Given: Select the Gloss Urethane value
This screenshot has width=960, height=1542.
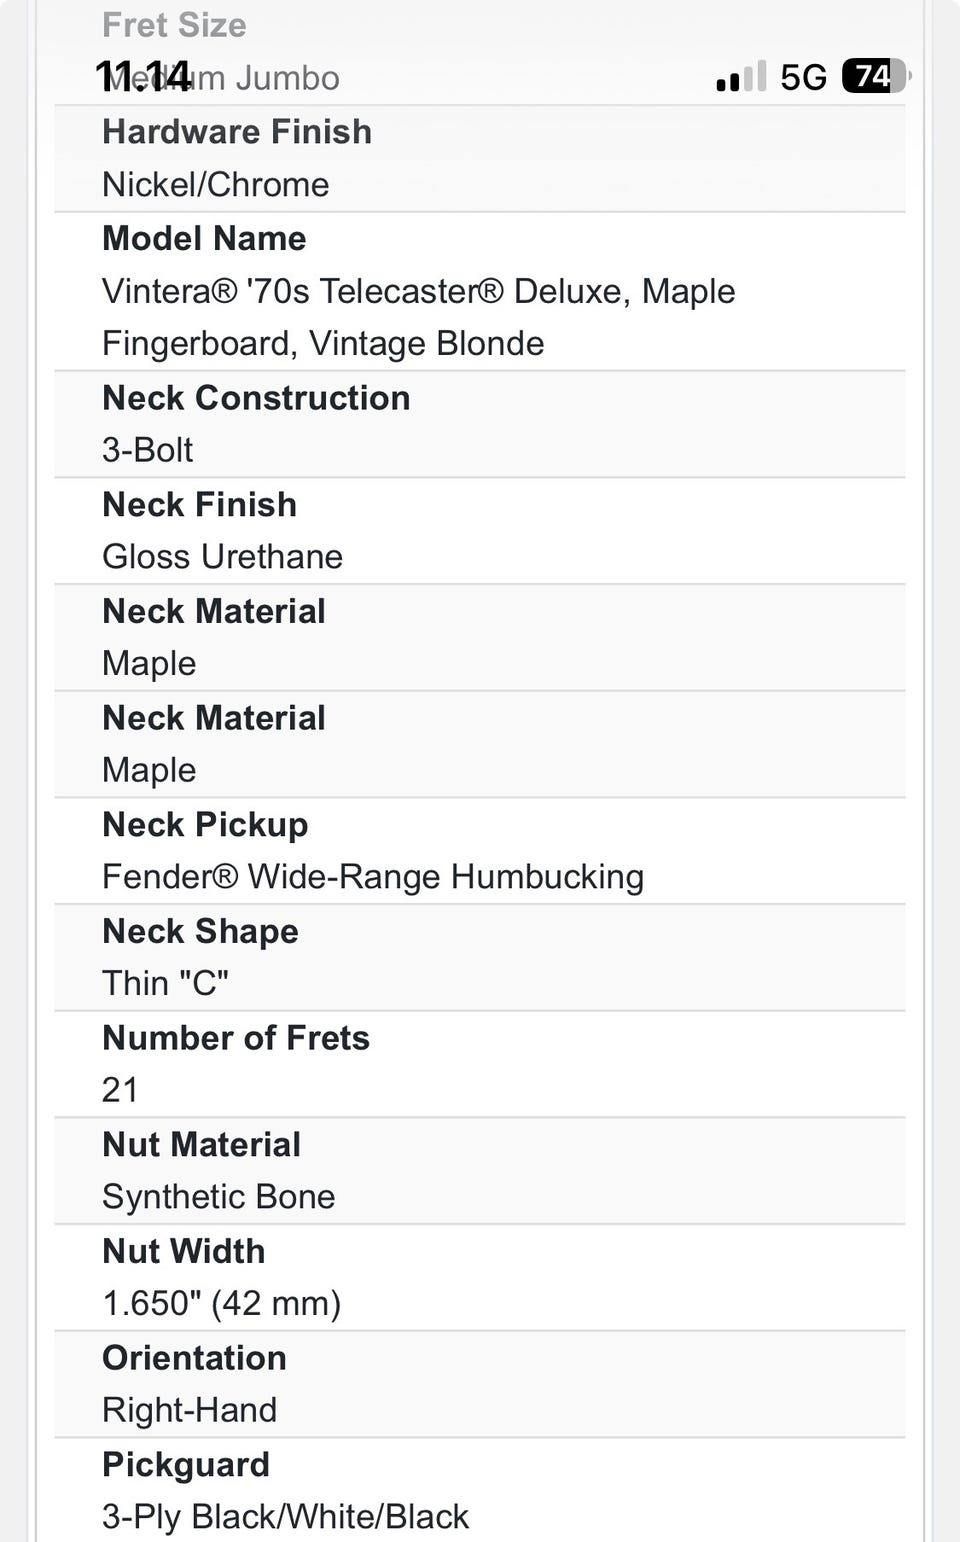Looking at the screenshot, I should (x=222, y=557).
